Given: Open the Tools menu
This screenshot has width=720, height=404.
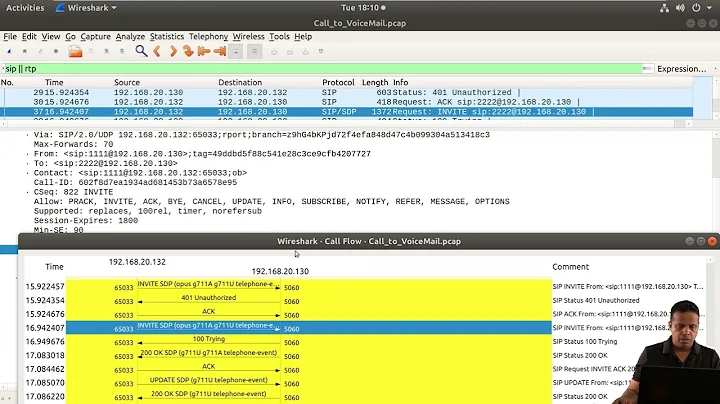Looking at the screenshot, I should pyautogui.click(x=279, y=36).
